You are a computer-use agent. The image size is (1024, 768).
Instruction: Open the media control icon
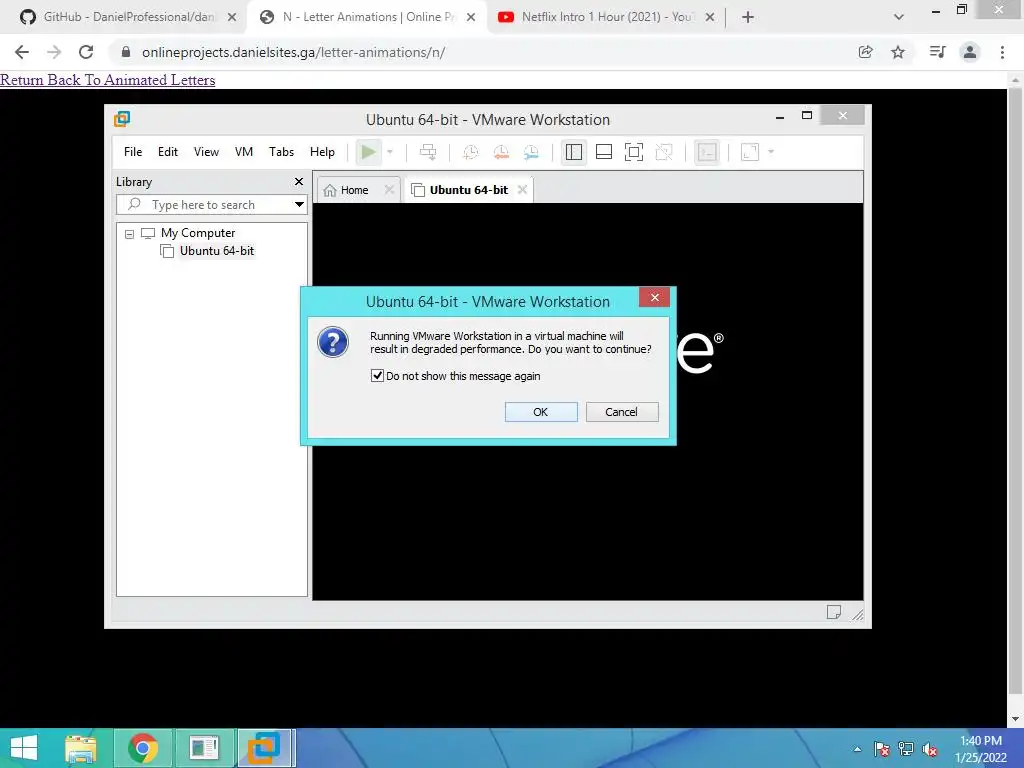click(938, 52)
